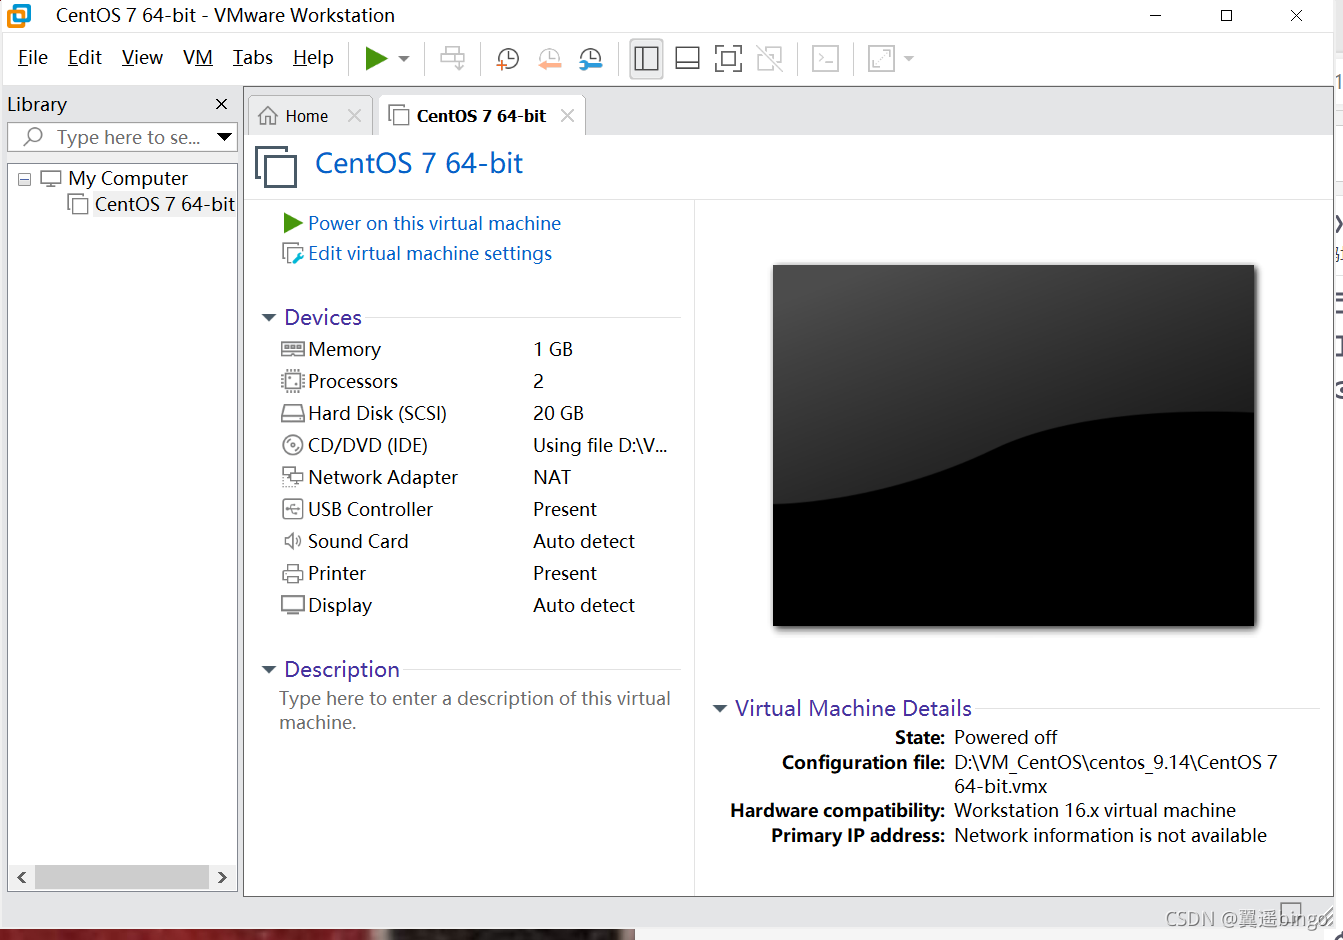Click the Network Adapter device icon
This screenshot has width=1343, height=940.
[x=292, y=477]
